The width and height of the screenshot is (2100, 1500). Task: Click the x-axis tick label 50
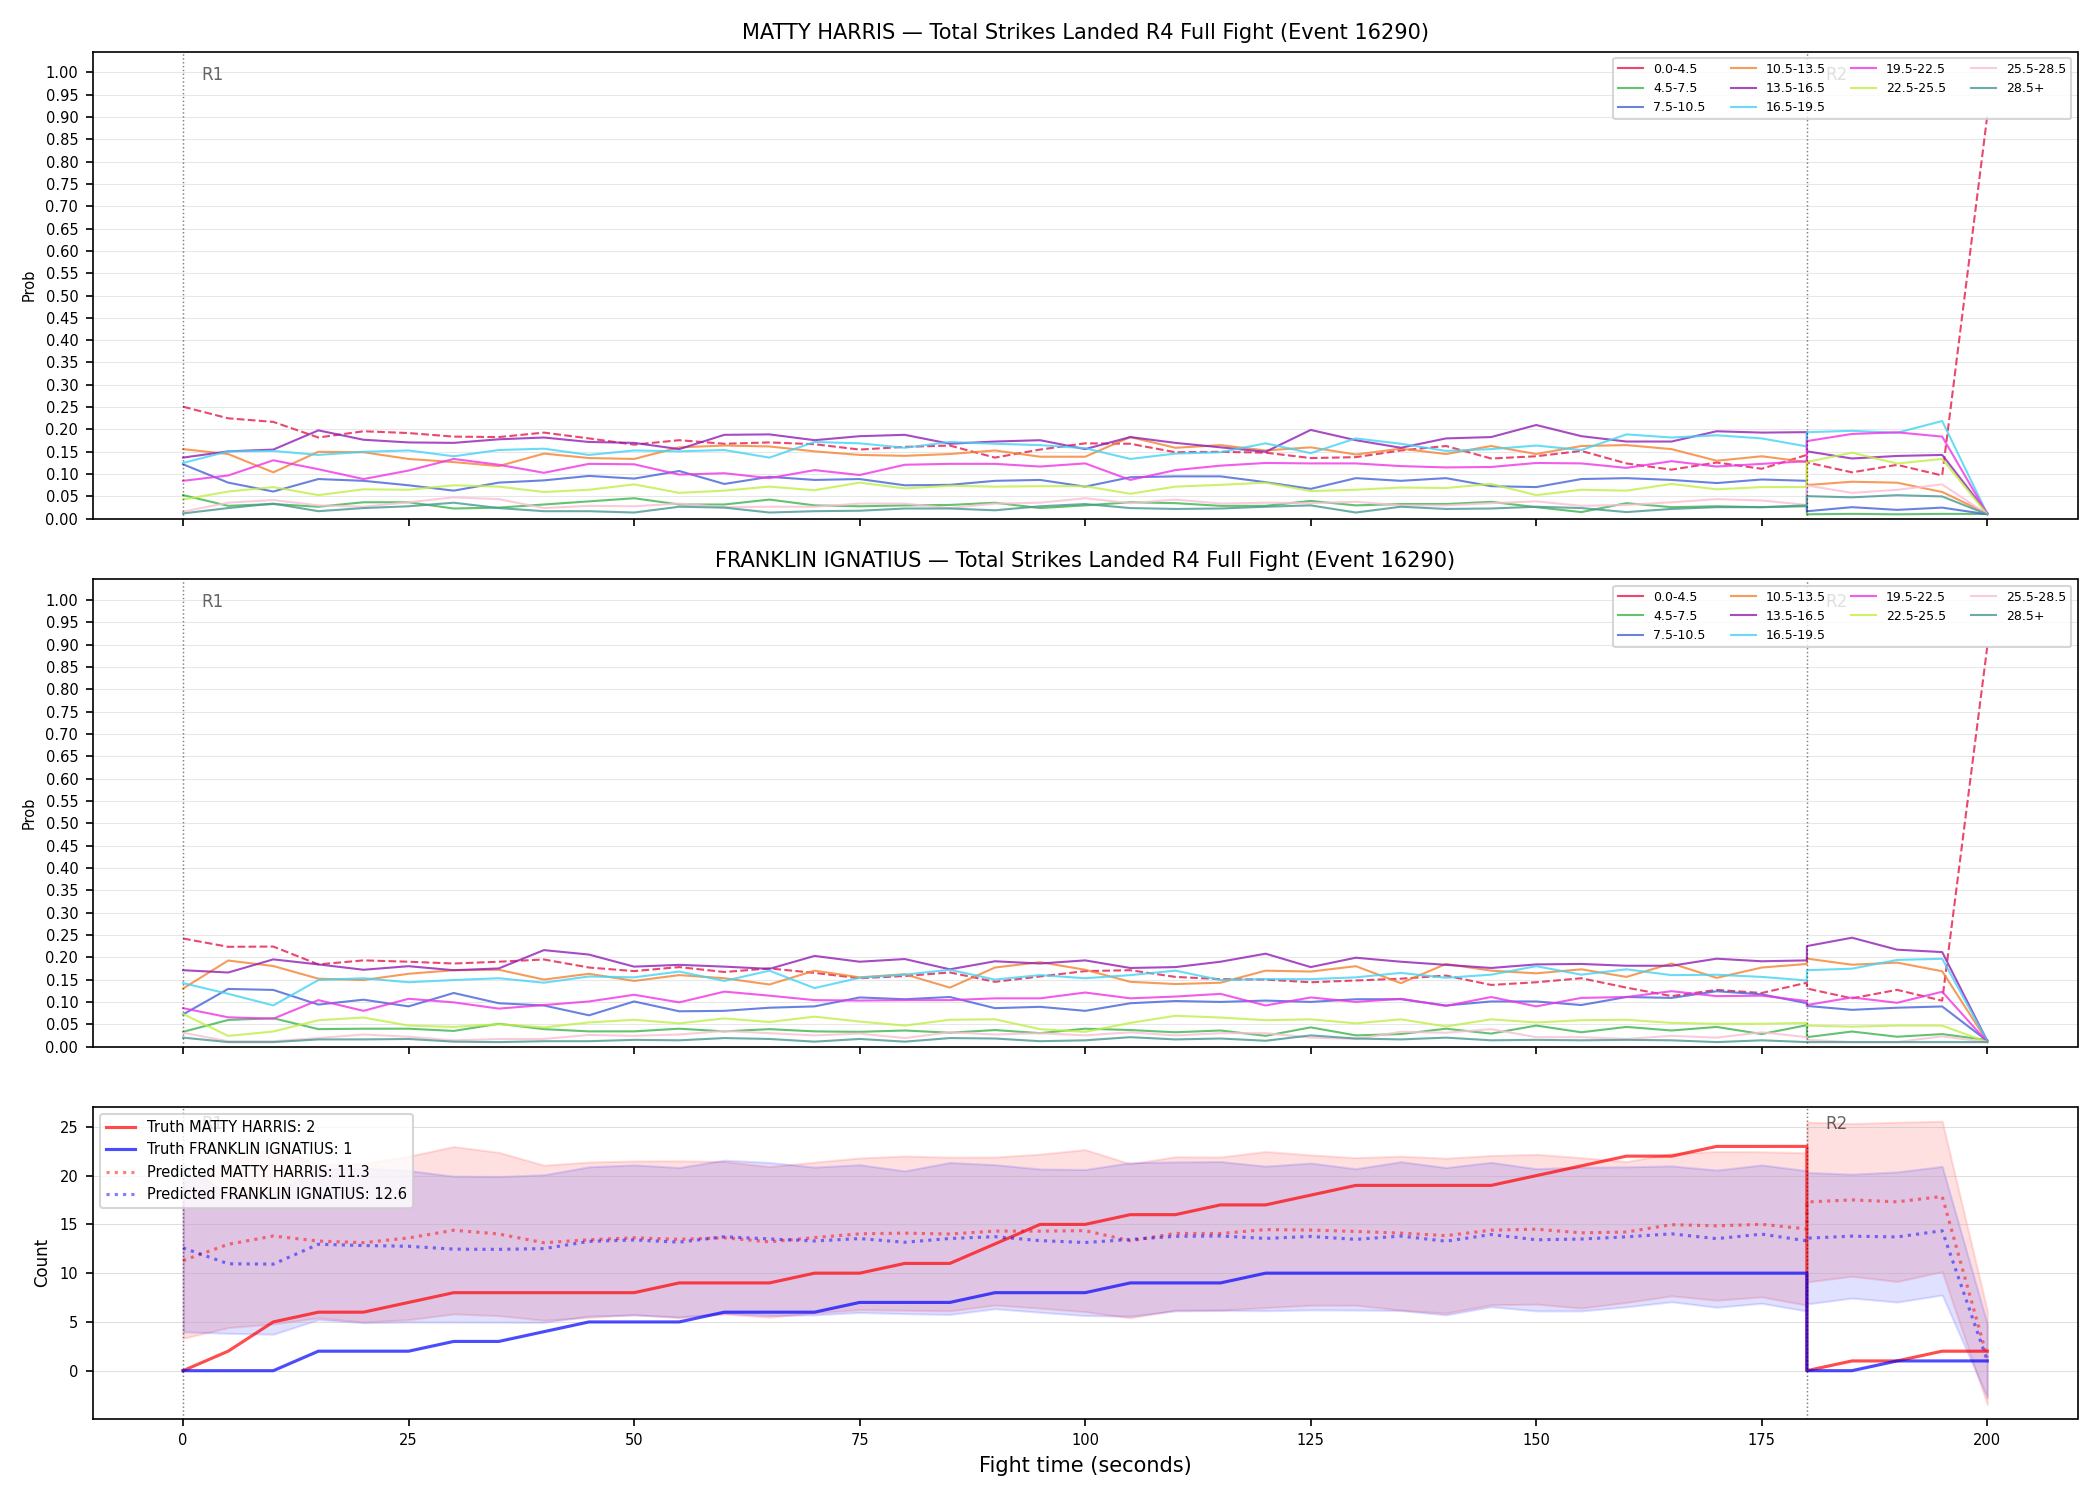pyautogui.click(x=633, y=1440)
